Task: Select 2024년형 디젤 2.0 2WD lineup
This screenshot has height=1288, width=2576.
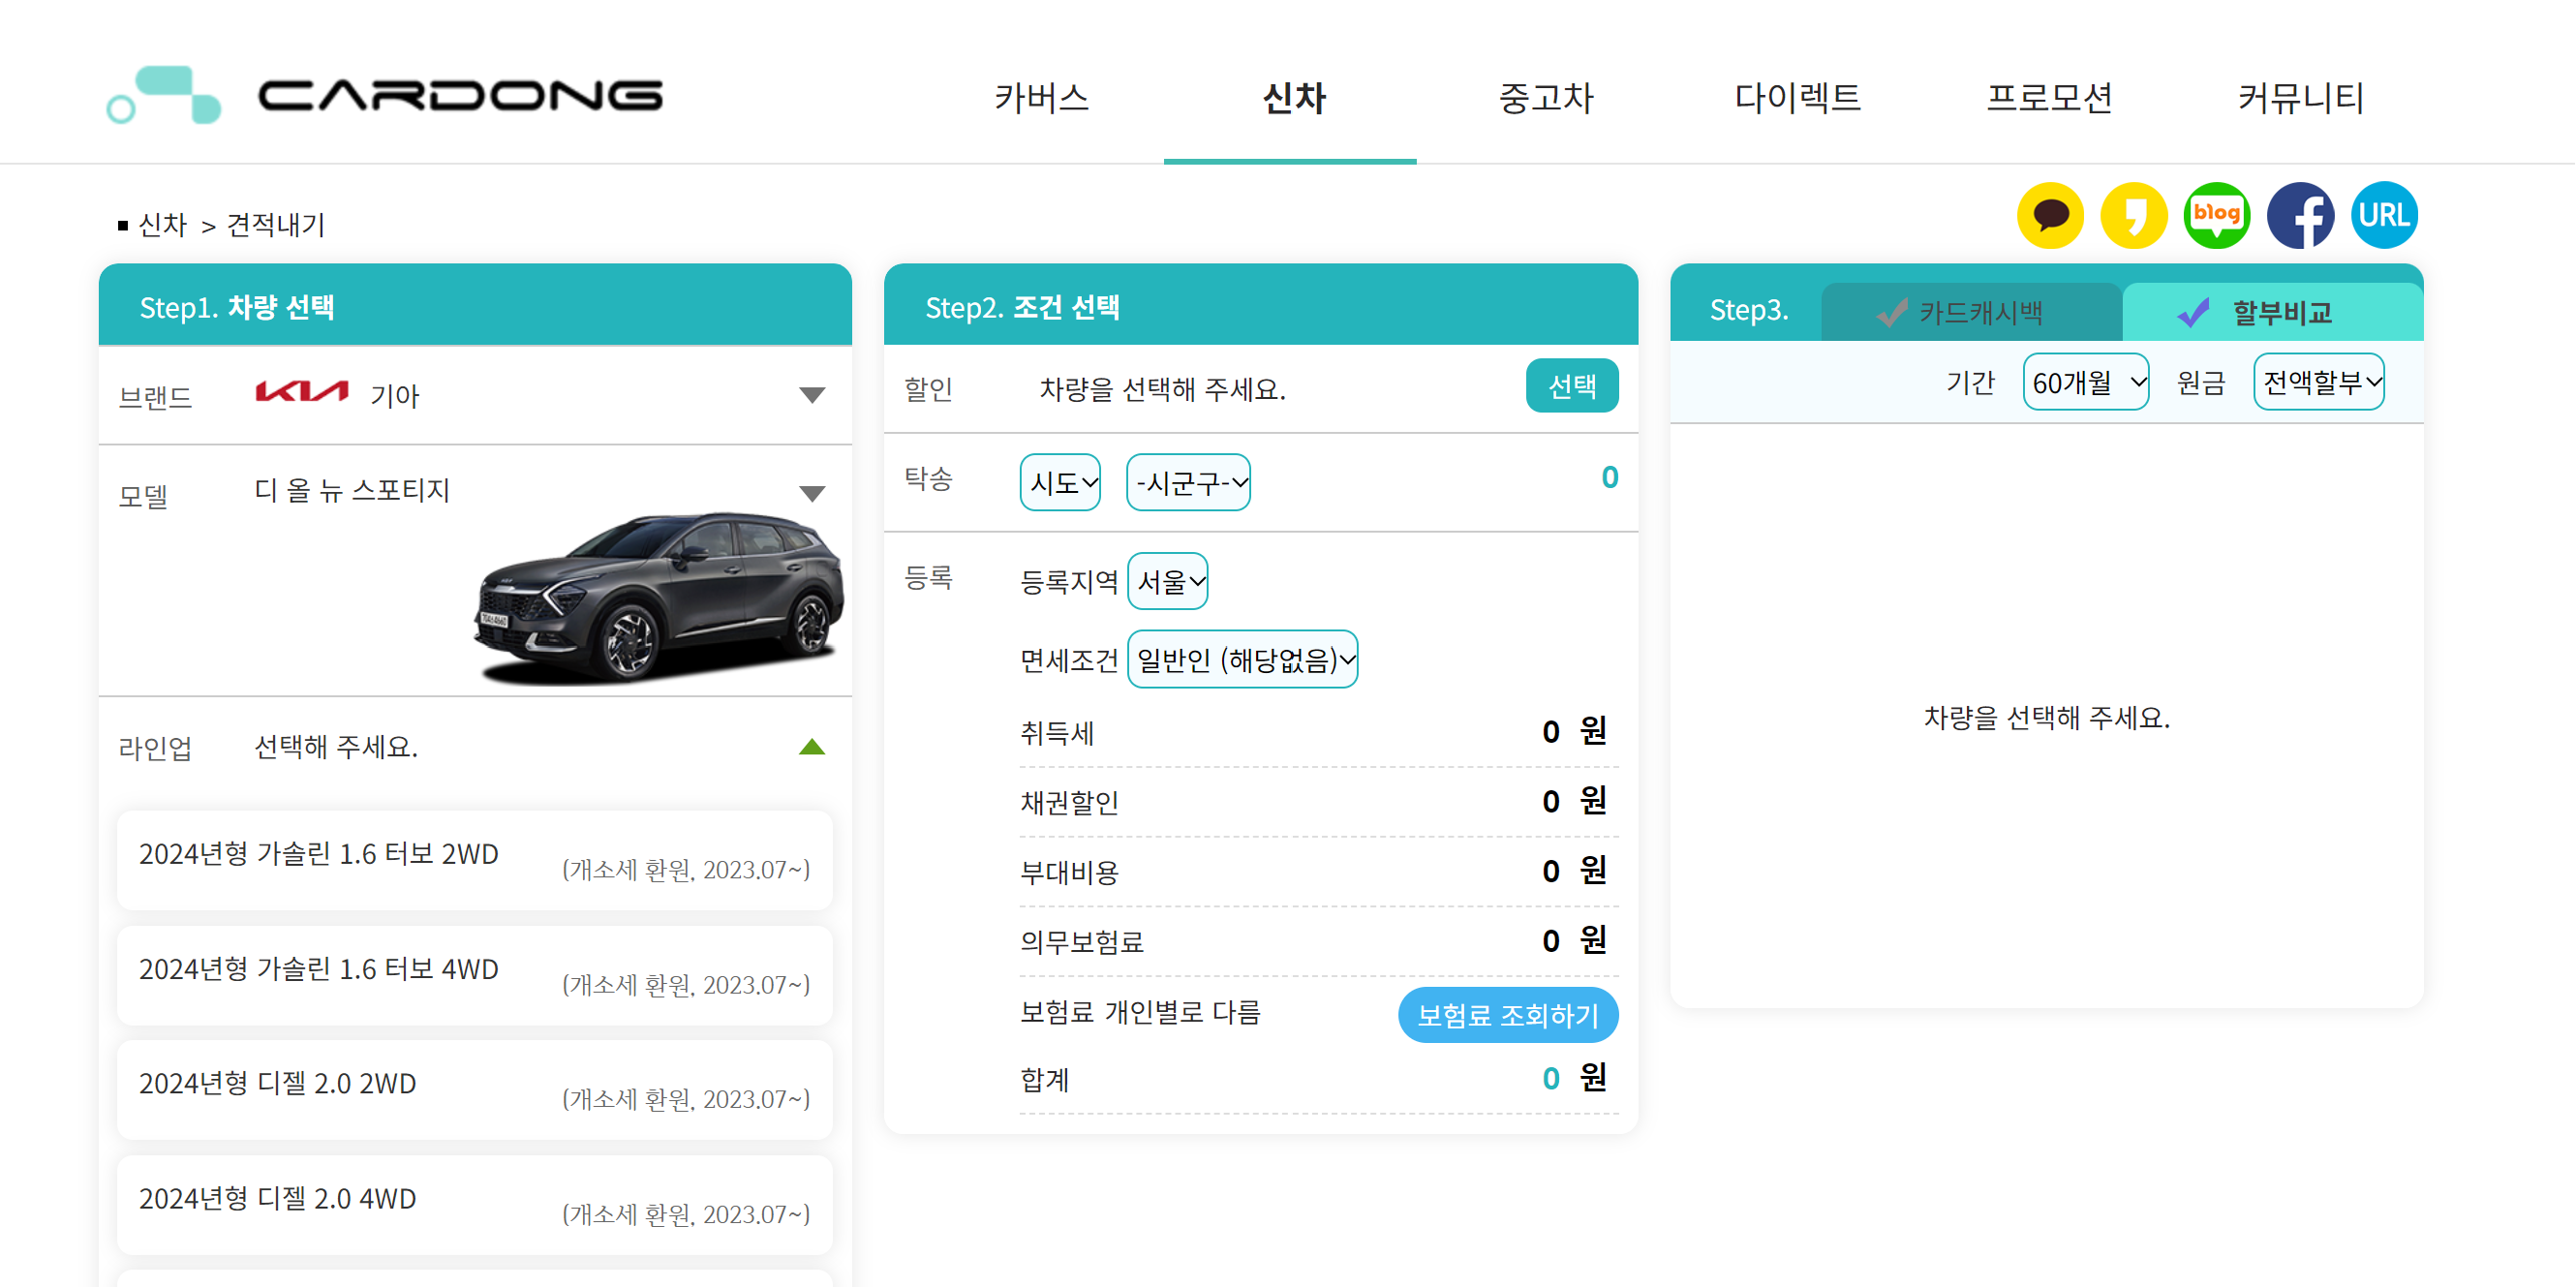Action: pyautogui.click(x=475, y=1091)
